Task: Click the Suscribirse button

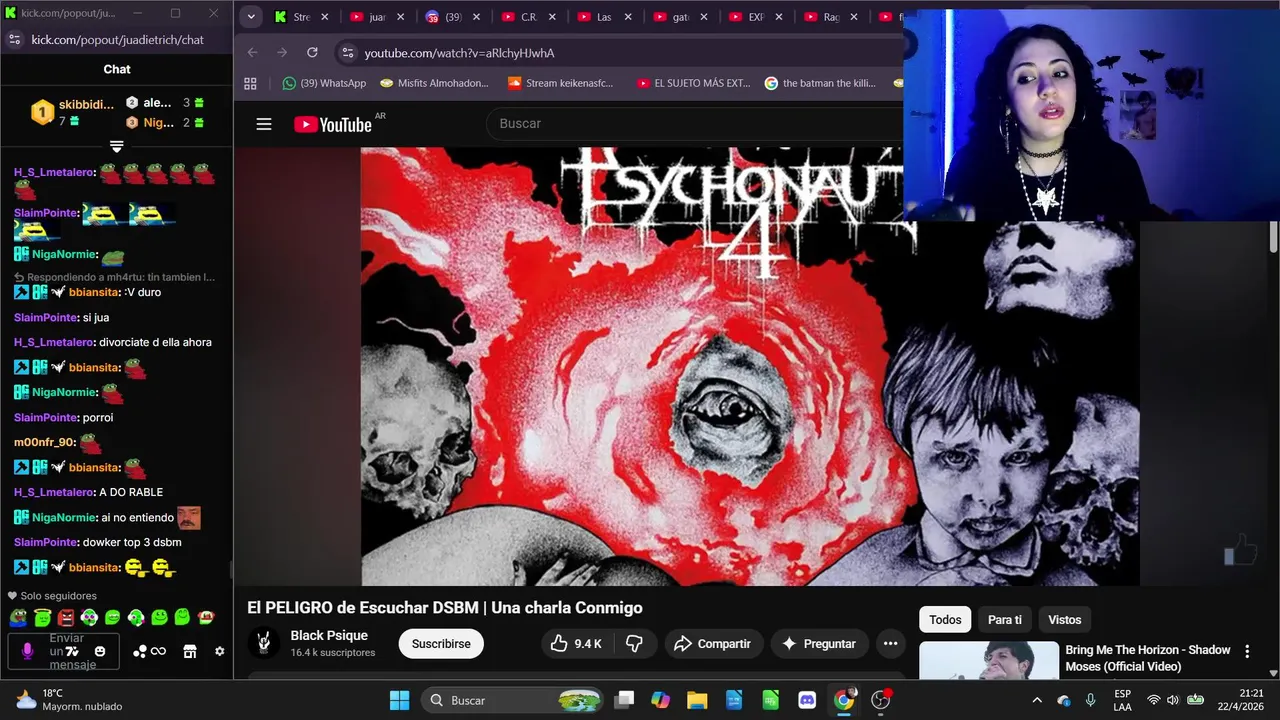Action: tap(441, 644)
